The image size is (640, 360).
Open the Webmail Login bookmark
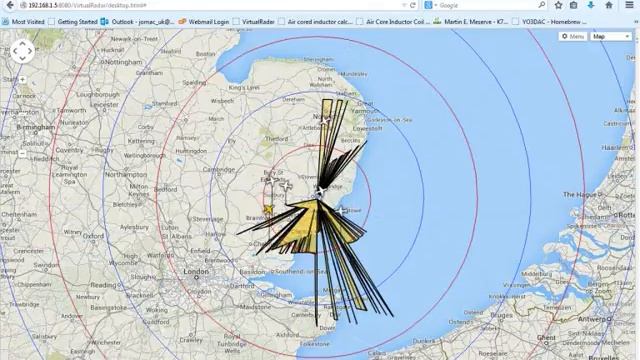[204, 22]
